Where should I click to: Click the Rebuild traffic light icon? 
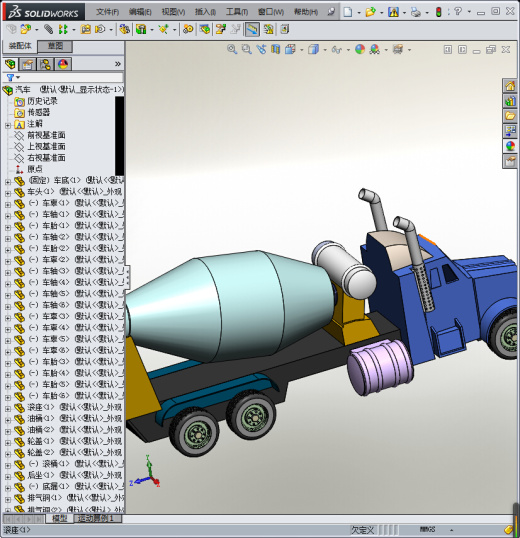pyautogui.click(x=438, y=12)
